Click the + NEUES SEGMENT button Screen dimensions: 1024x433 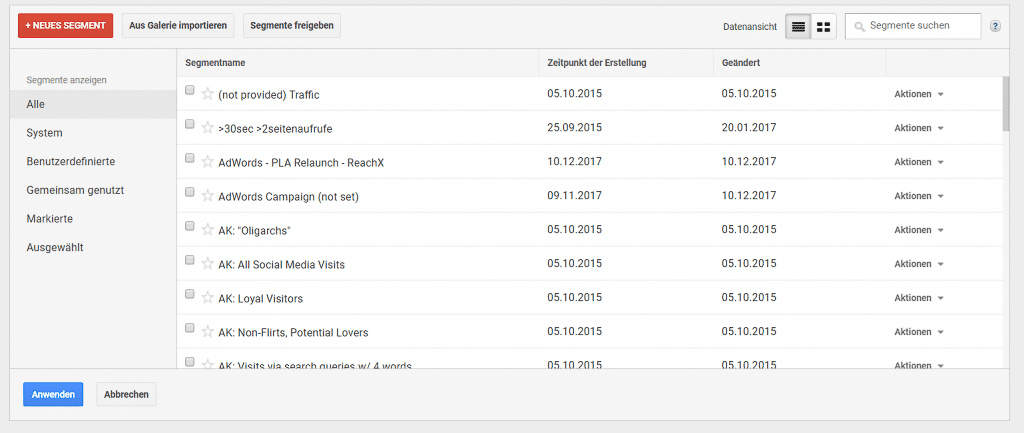click(x=65, y=25)
